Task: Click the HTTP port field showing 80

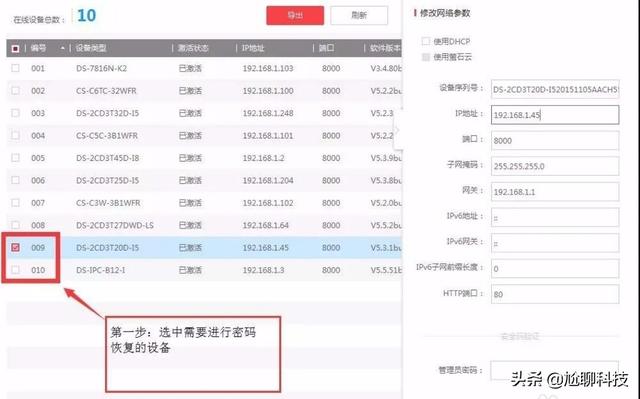Action: [555, 294]
